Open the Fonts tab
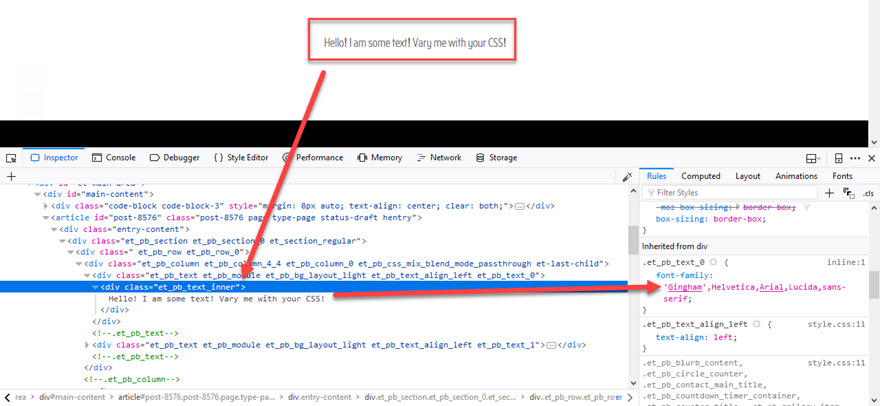Image resolution: width=880 pixels, height=406 pixels. 842,176
